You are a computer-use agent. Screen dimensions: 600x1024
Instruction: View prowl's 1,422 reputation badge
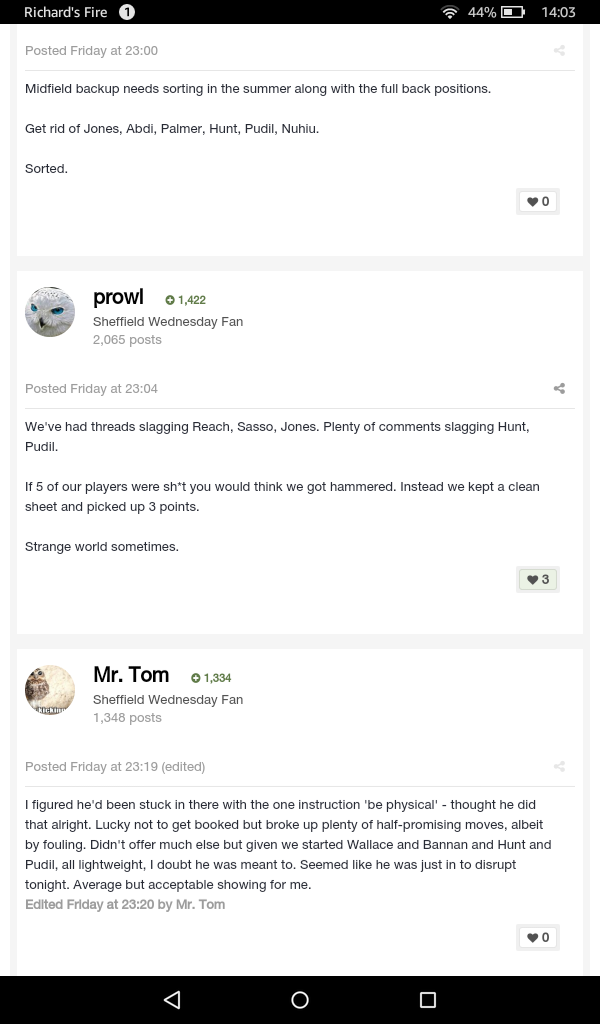tap(186, 300)
